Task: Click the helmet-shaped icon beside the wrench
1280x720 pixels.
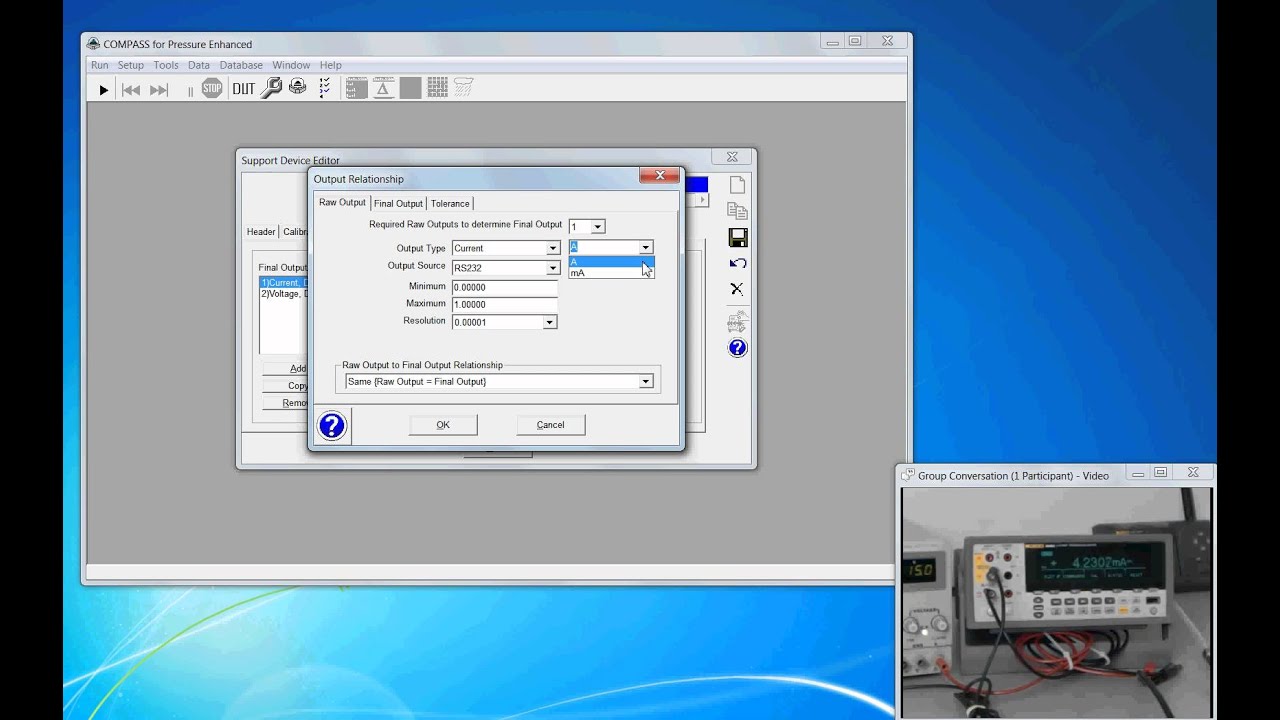Action: 298,88
